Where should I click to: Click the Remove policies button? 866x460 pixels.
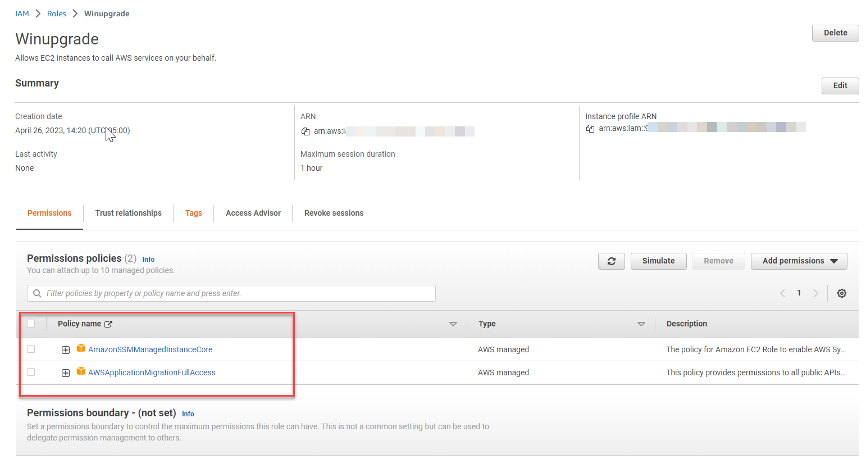click(x=718, y=261)
